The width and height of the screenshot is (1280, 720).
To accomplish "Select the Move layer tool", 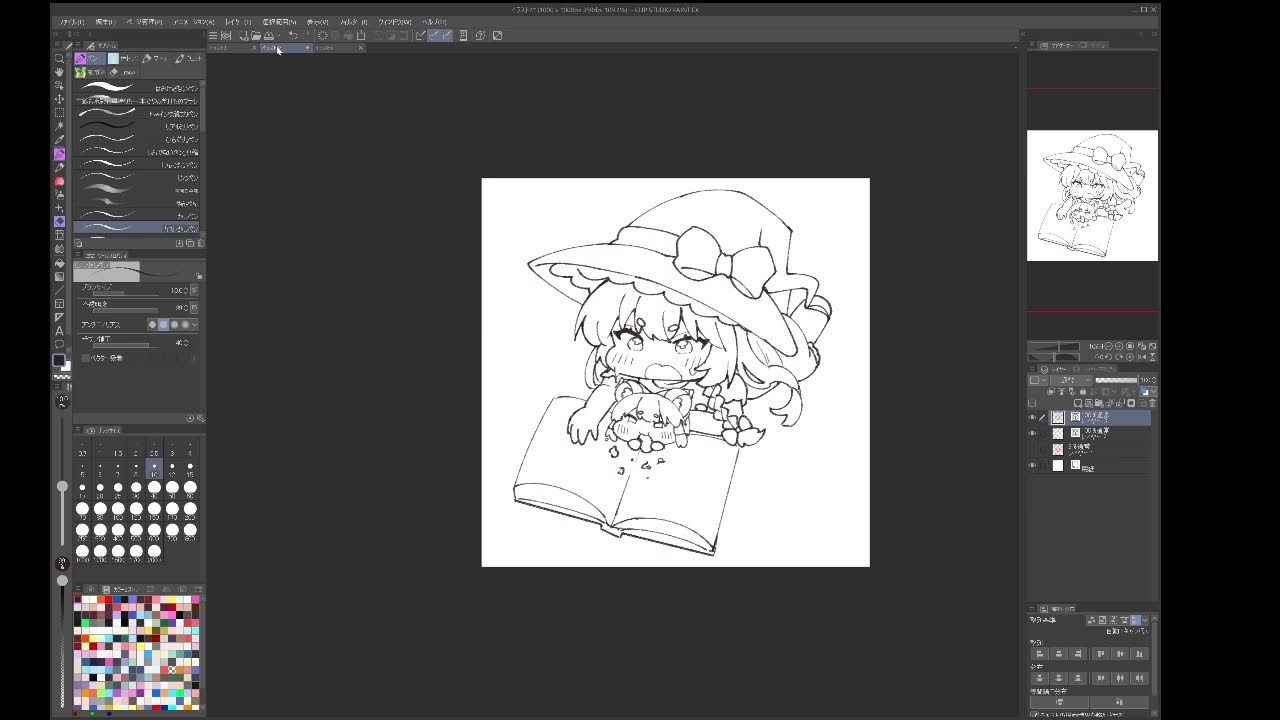I will point(59,99).
